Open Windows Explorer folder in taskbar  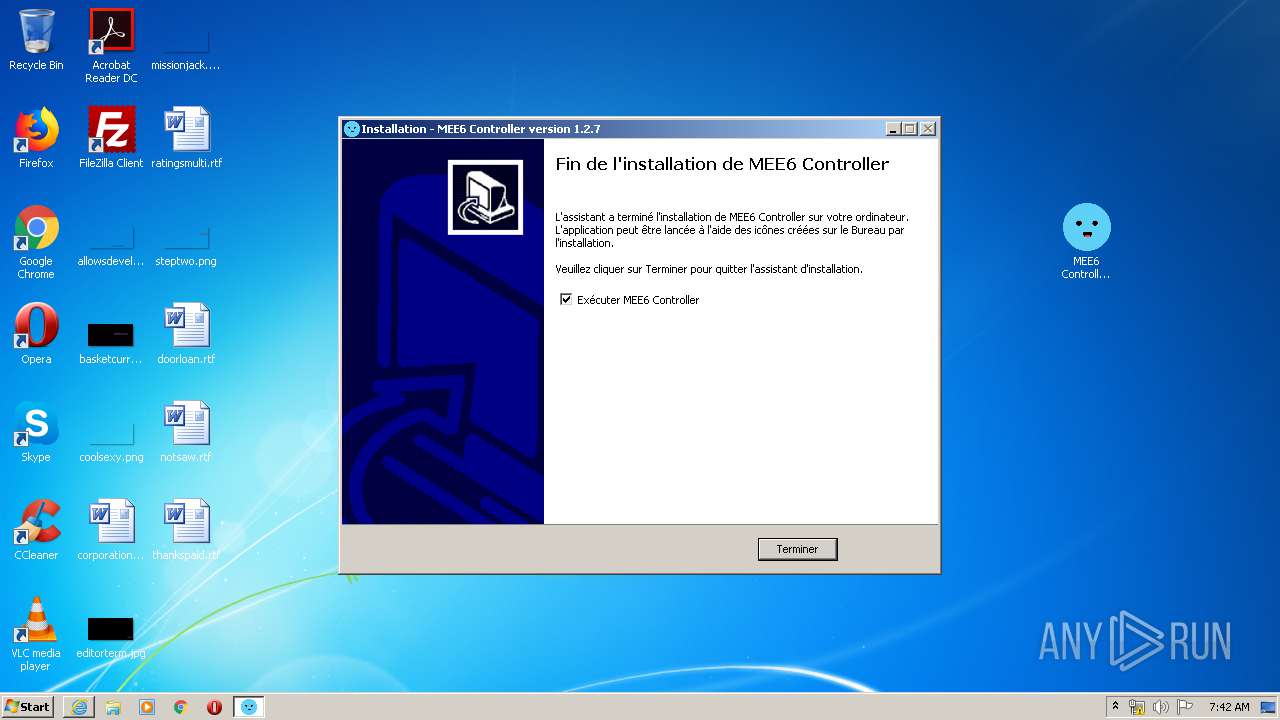113,707
